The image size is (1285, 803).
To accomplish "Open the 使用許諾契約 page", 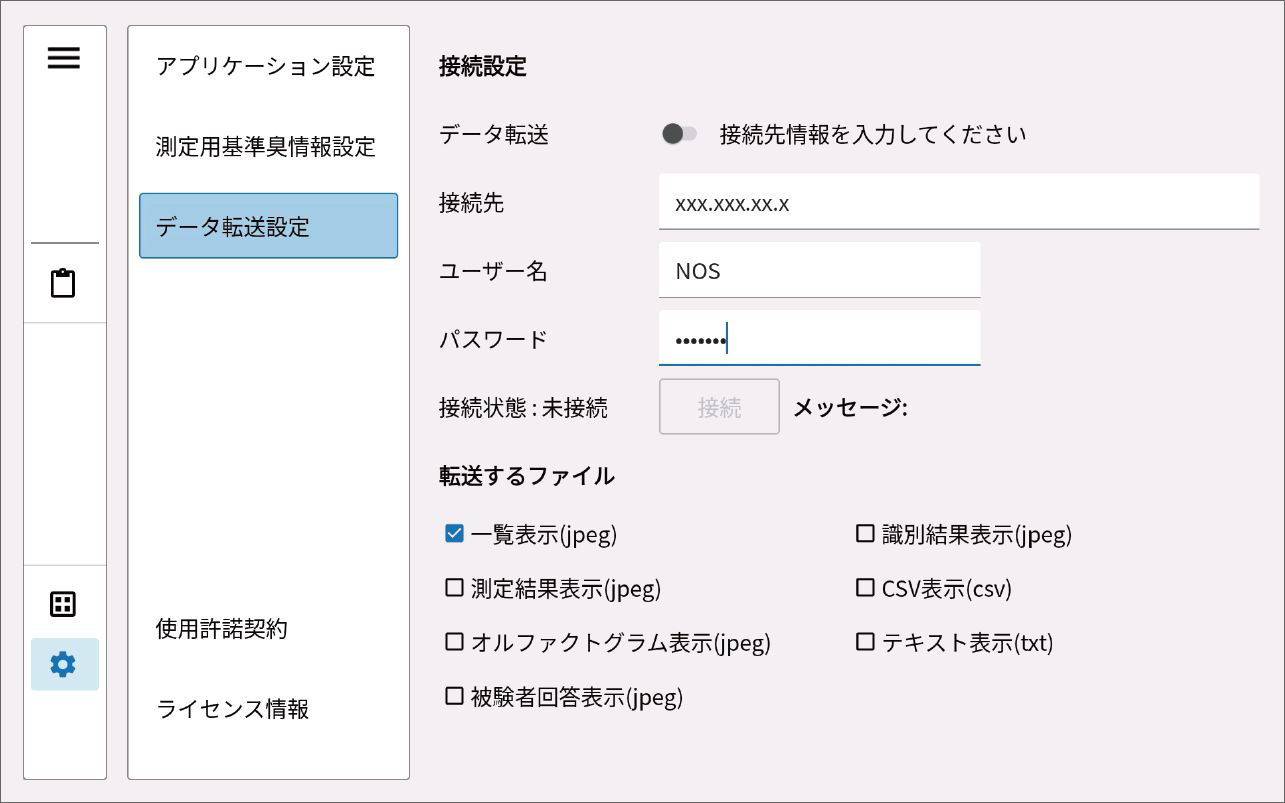I will [x=222, y=629].
